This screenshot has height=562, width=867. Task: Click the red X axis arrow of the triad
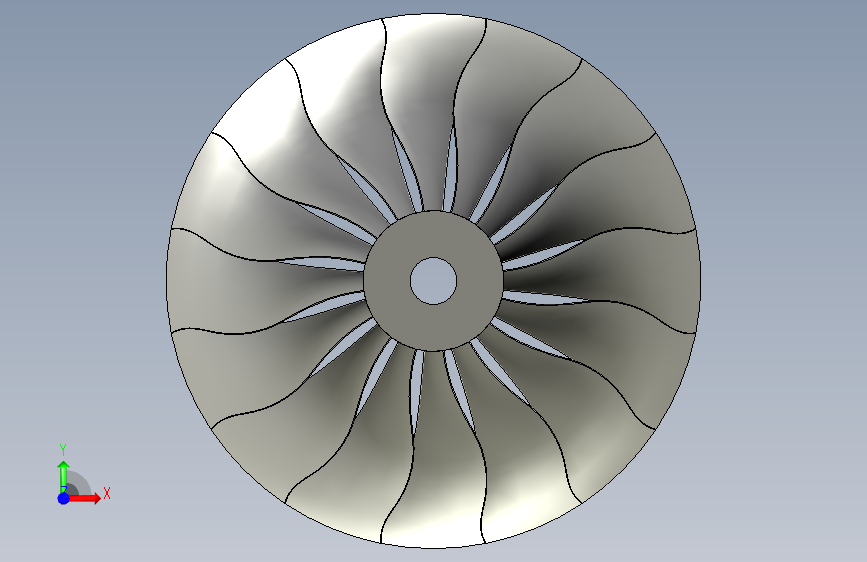[85, 498]
